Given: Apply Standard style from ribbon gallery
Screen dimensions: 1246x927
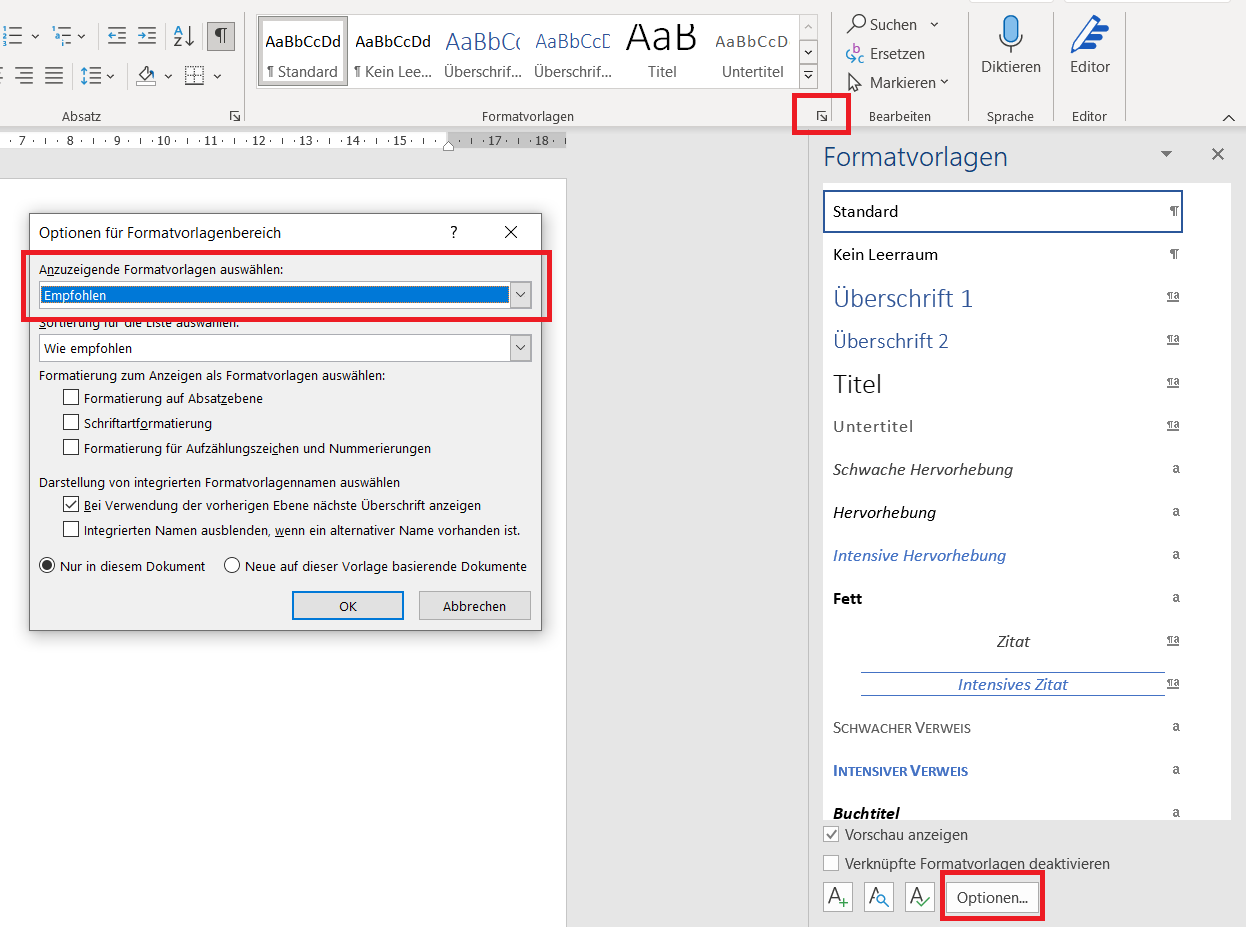Looking at the screenshot, I should click(x=303, y=52).
